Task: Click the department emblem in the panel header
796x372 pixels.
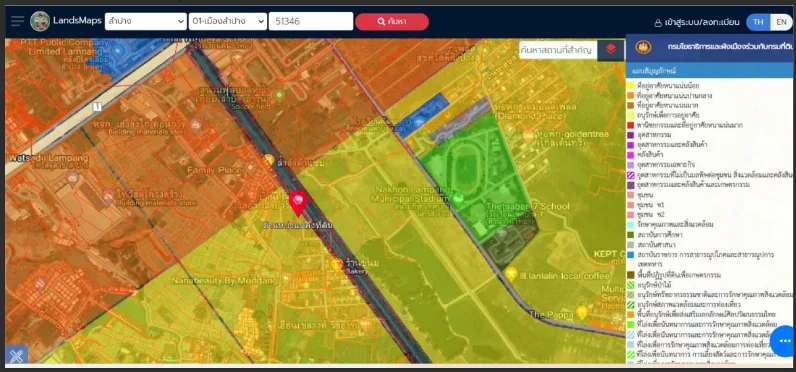Action: (x=643, y=47)
